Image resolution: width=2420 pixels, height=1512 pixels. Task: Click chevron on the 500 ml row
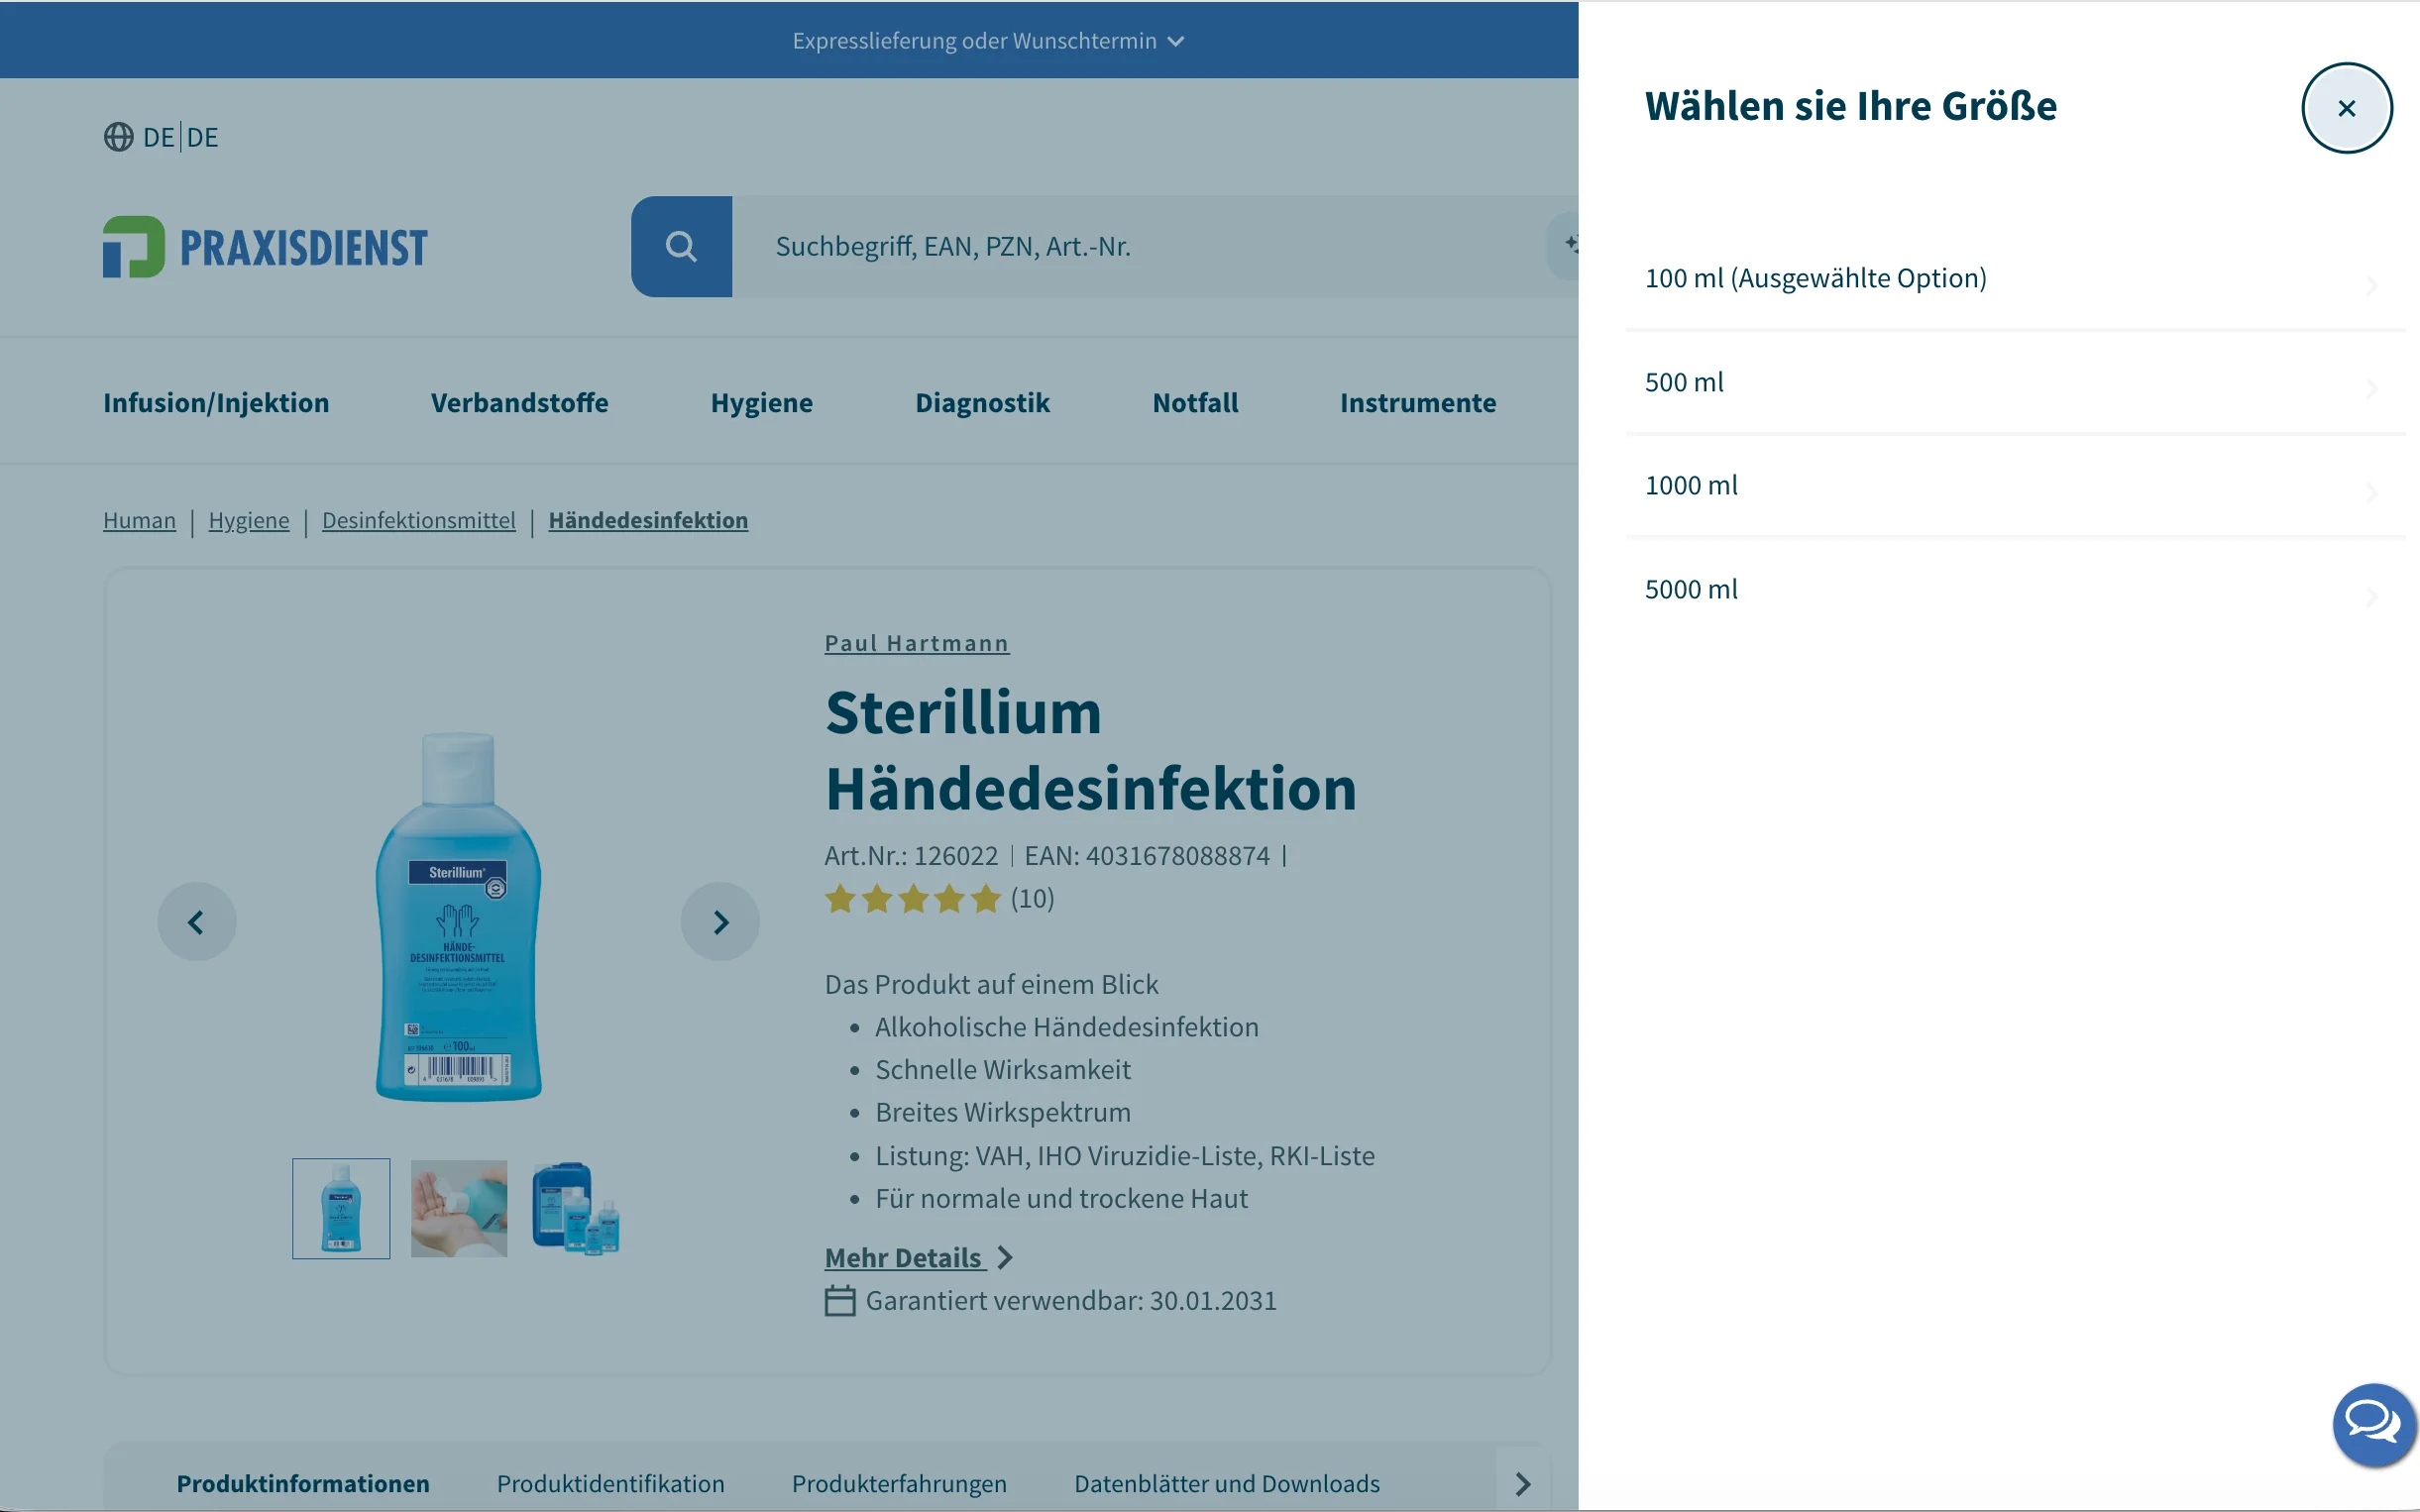[x=2372, y=389]
